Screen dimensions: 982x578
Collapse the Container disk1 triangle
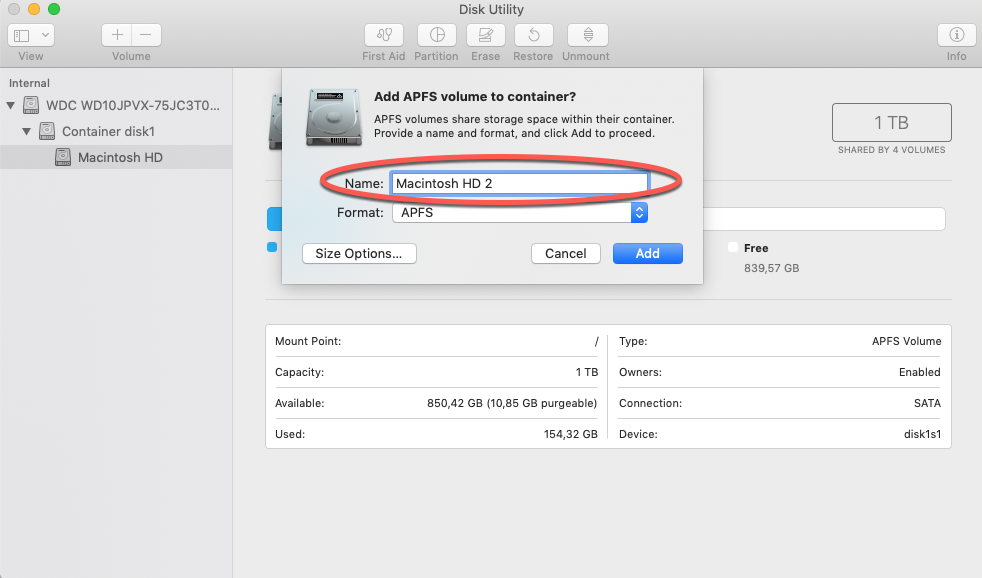tap(27, 131)
